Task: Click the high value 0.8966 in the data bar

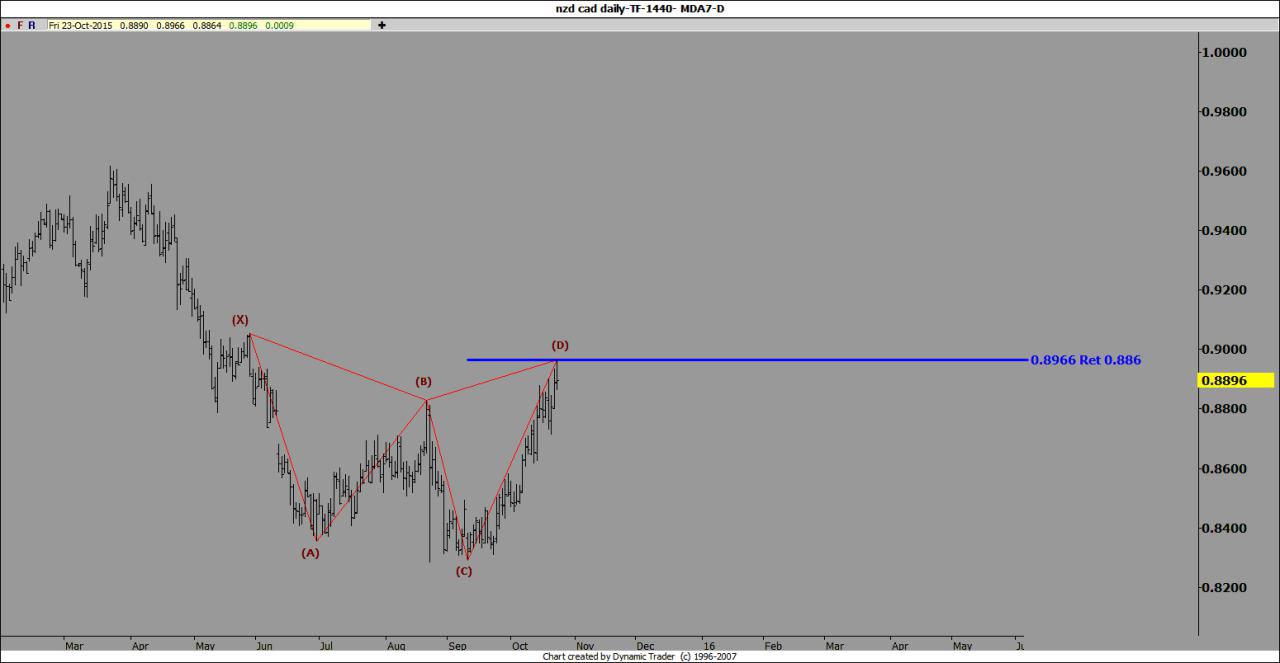Action: [171, 25]
